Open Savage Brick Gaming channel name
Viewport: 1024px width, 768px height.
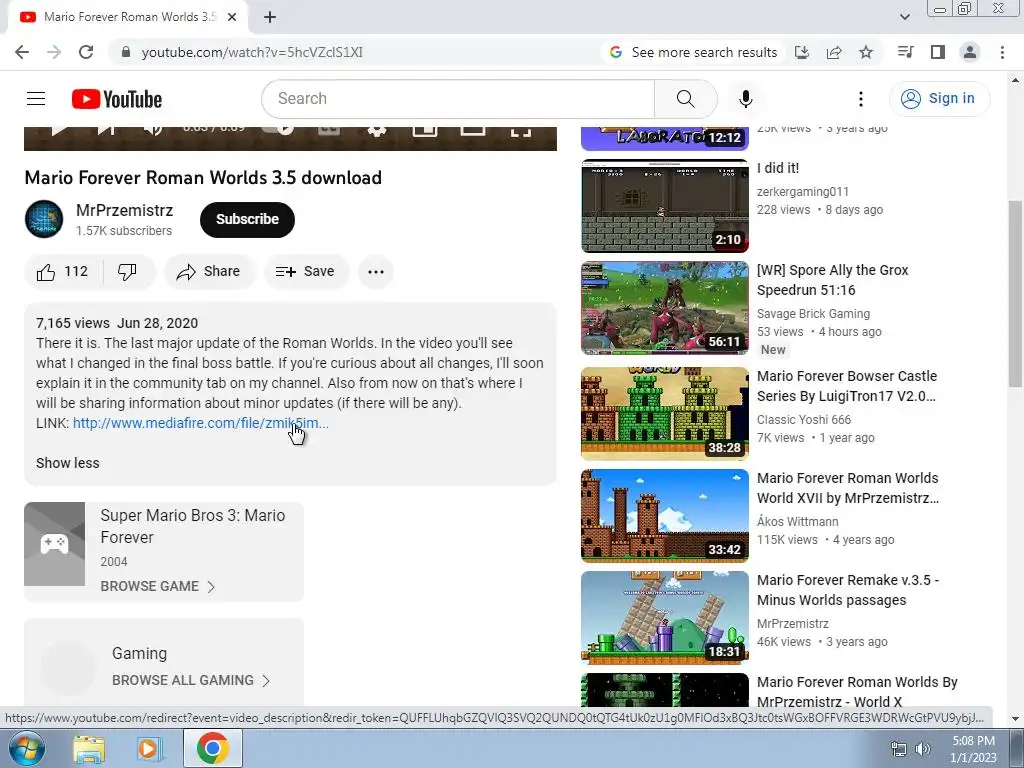tap(813, 314)
